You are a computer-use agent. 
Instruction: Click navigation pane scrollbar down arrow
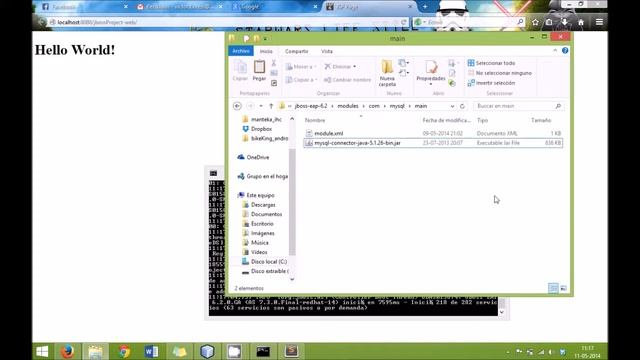coord(292,280)
